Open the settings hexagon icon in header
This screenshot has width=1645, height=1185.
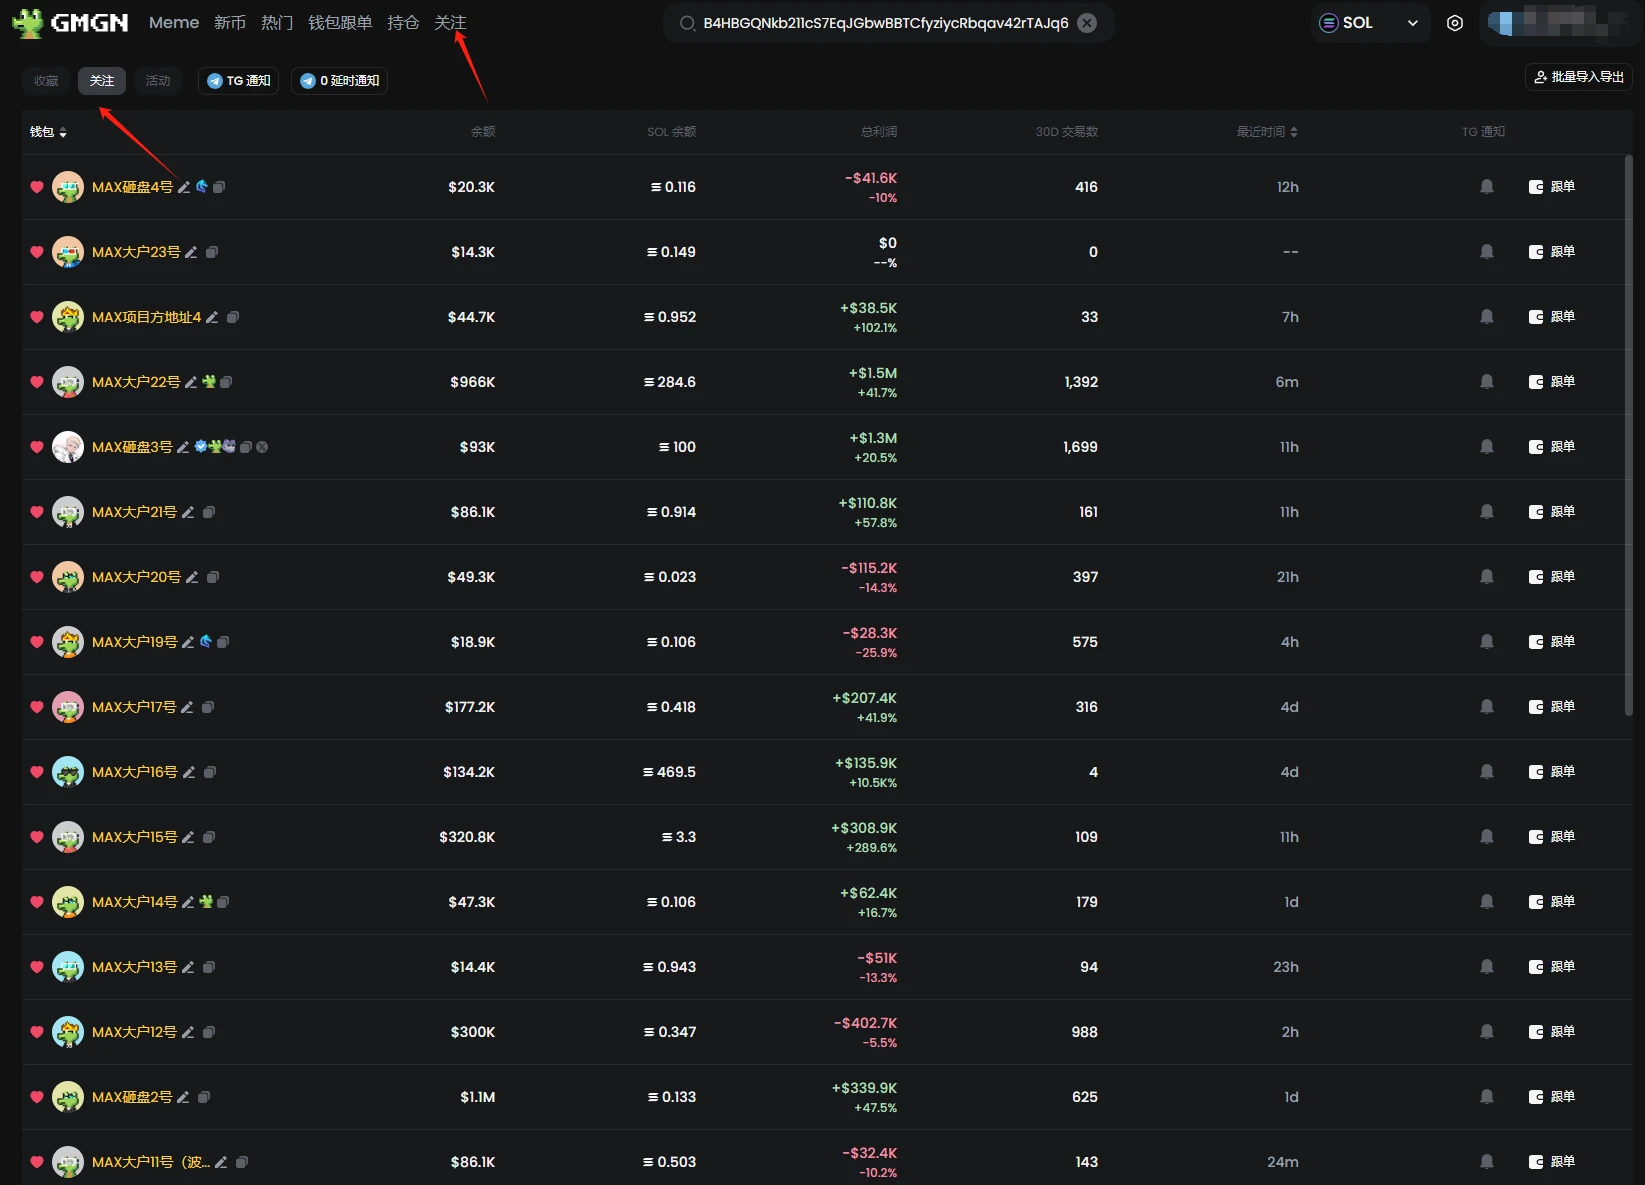[1454, 23]
